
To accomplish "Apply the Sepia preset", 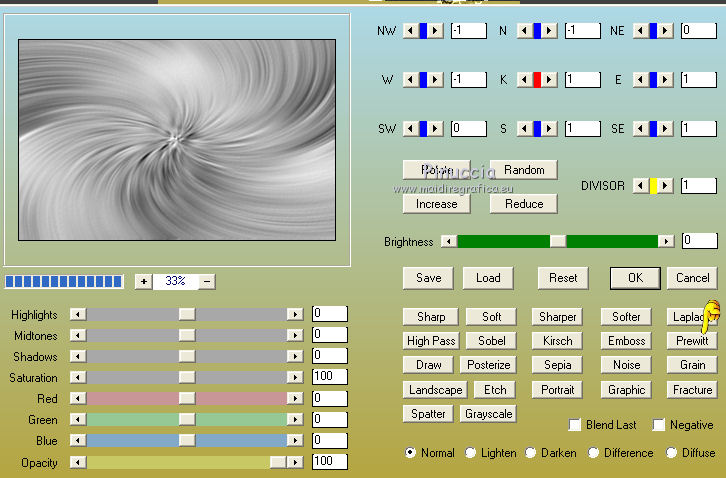I will pyautogui.click(x=557, y=365).
